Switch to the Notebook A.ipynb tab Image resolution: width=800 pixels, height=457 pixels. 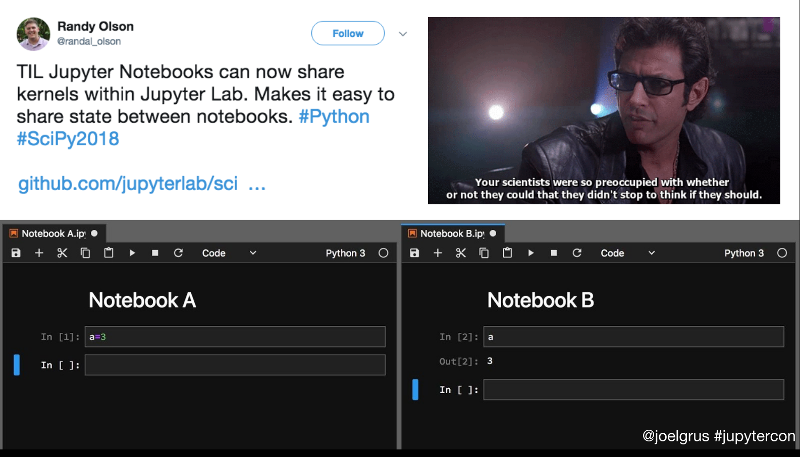[x=53, y=234]
